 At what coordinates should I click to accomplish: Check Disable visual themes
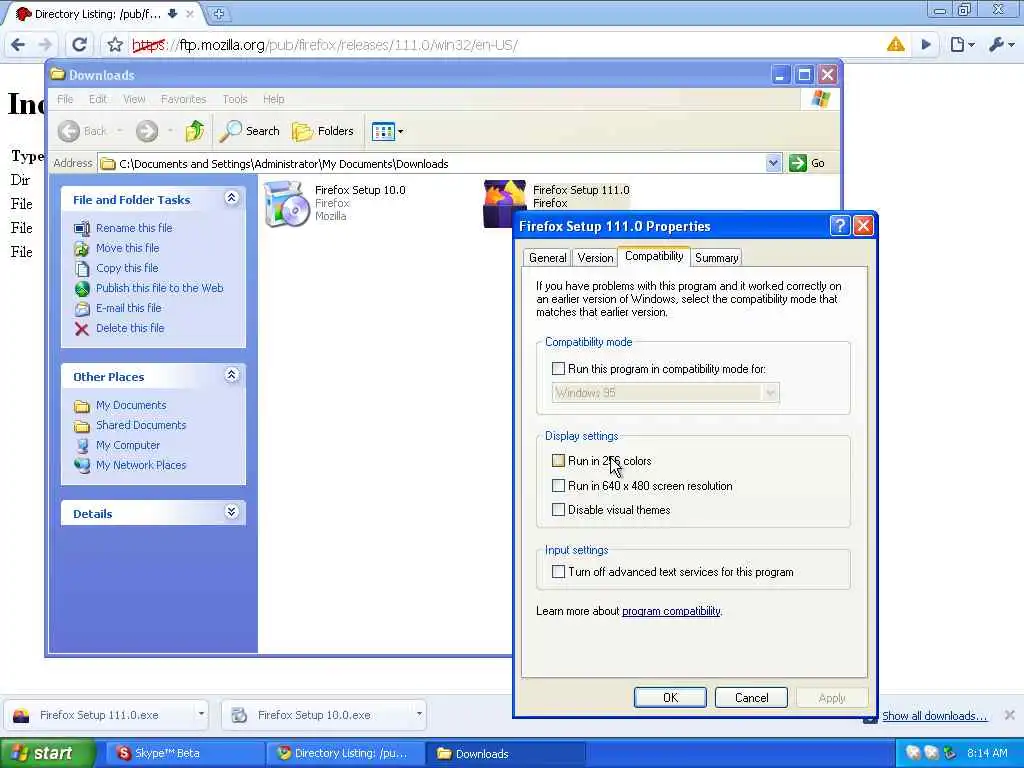[558, 510]
